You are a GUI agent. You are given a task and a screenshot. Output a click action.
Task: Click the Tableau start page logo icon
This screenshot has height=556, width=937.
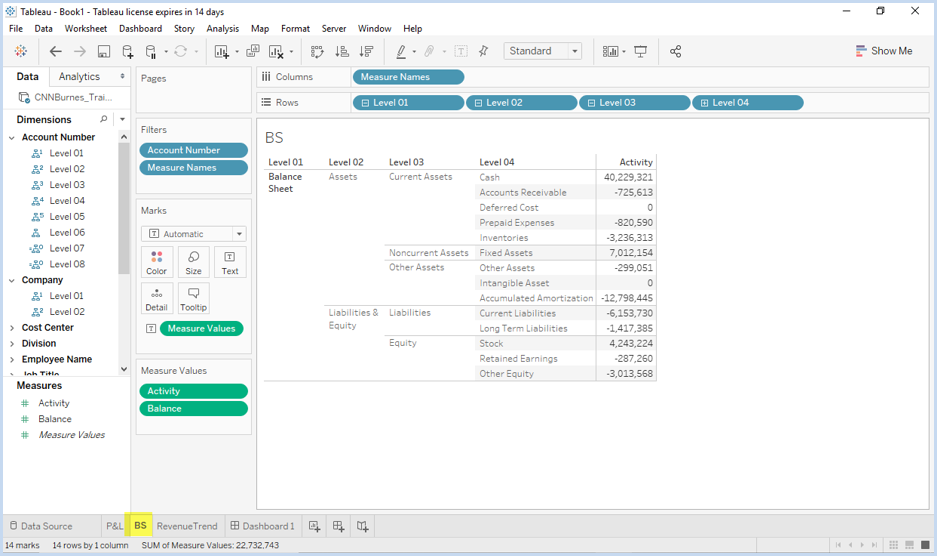21,51
